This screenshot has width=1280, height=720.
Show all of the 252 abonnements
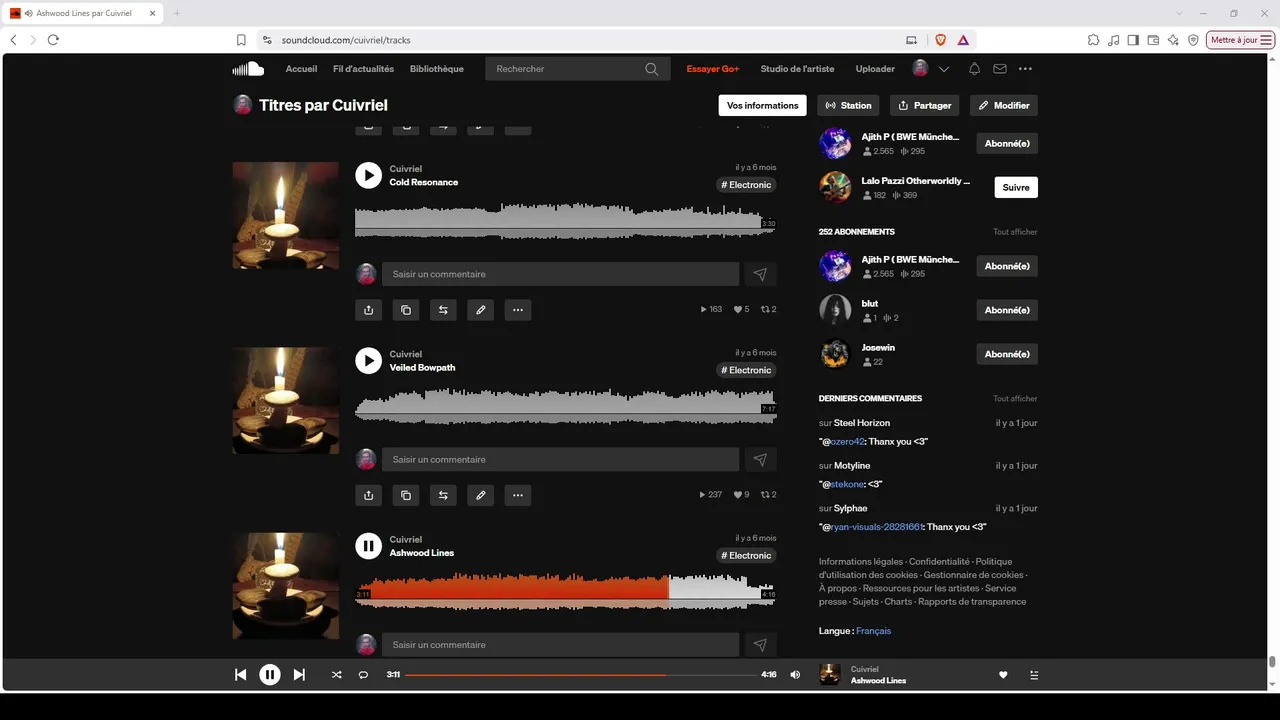(x=1015, y=232)
